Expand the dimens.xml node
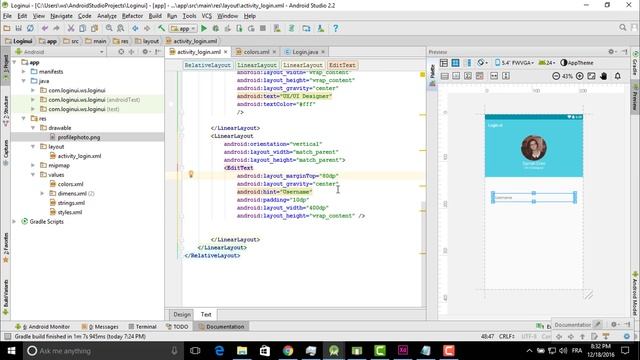The width and height of the screenshot is (640, 360). tap(42, 193)
